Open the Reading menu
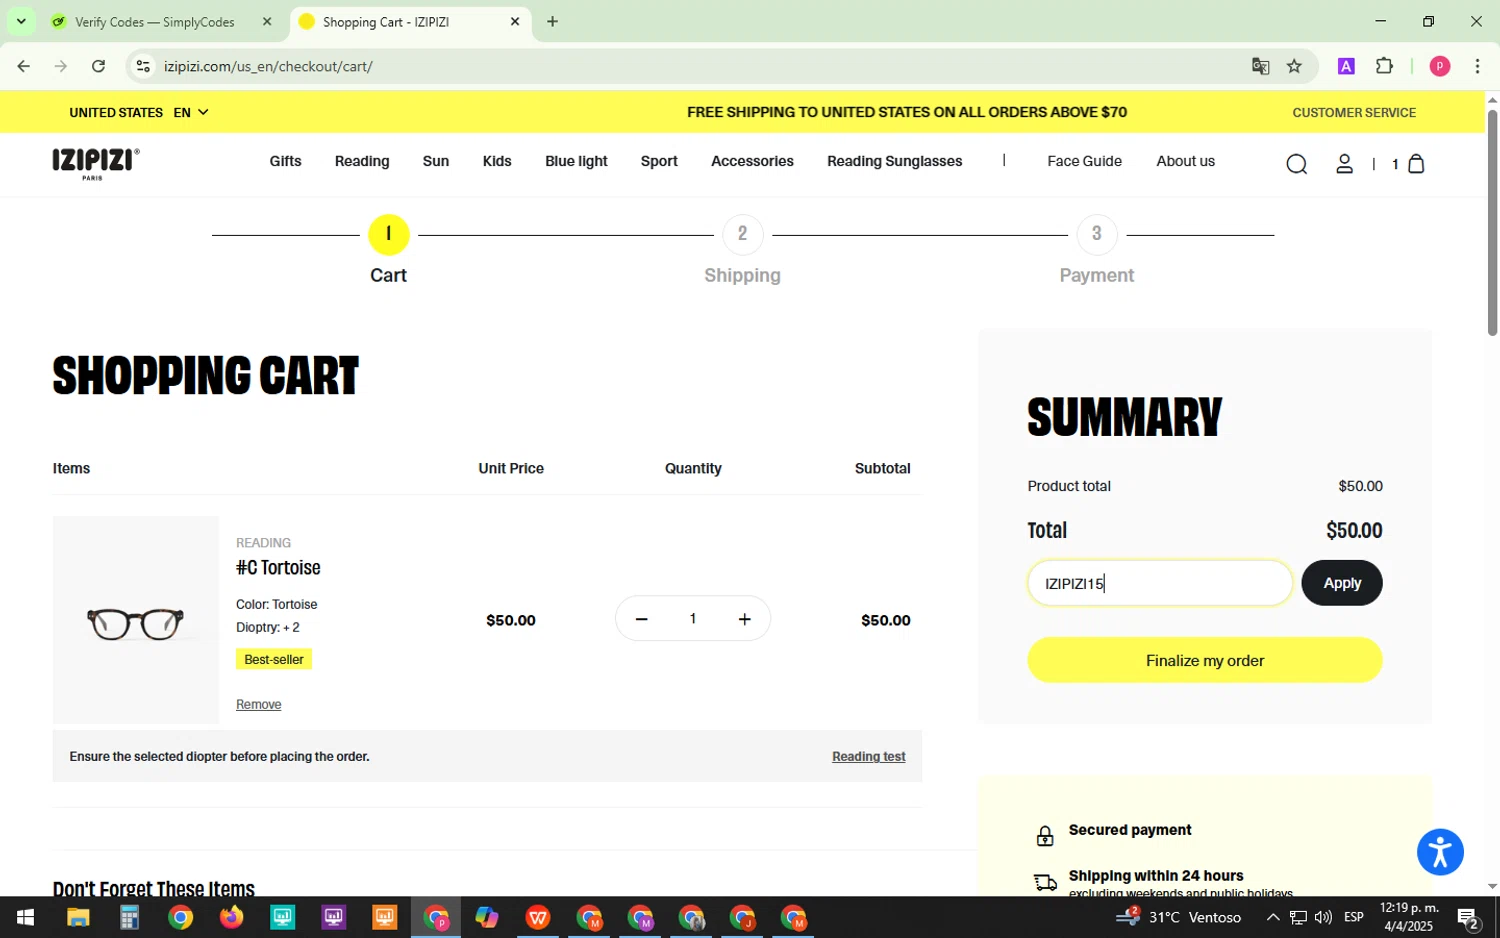Image resolution: width=1500 pixels, height=938 pixels. point(362,161)
